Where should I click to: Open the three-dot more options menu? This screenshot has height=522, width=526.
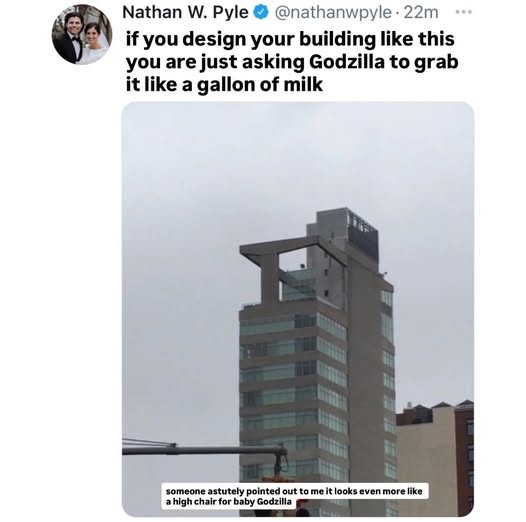tap(464, 12)
